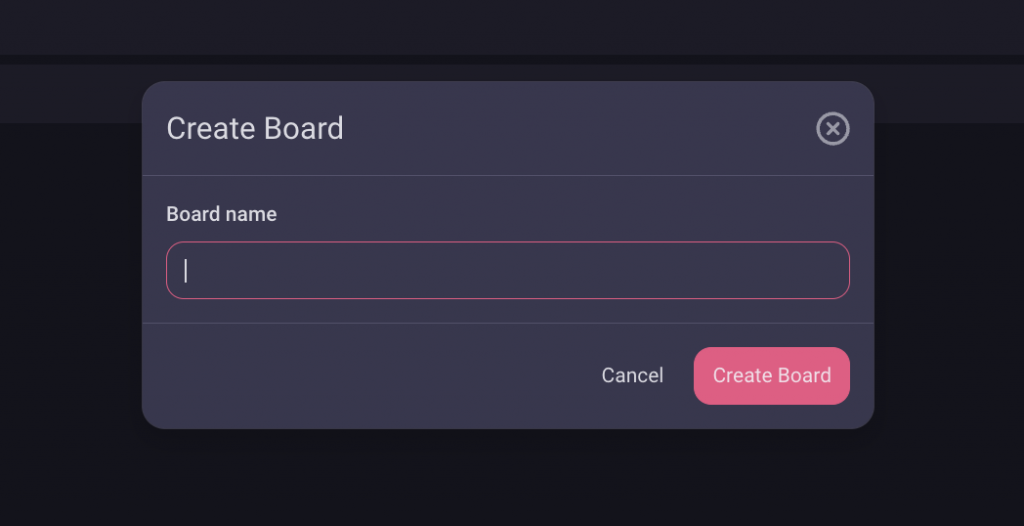Click the pink Create Board button

(771, 376)
